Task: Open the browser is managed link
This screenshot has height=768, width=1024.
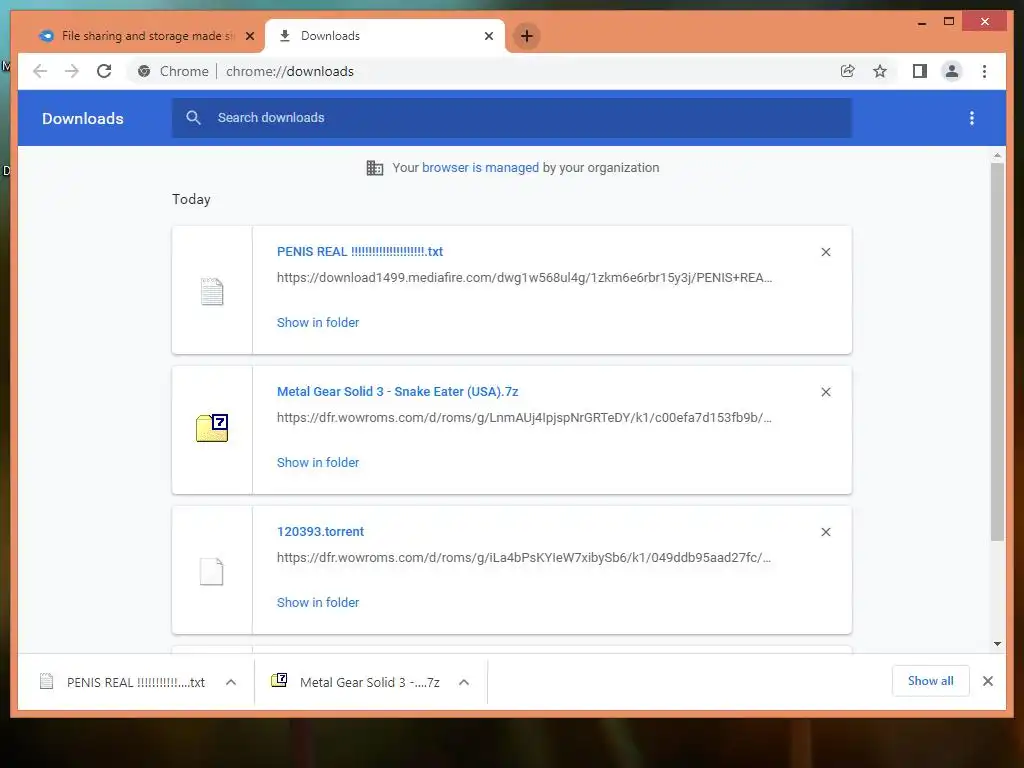Action: [x=480, y=168]
